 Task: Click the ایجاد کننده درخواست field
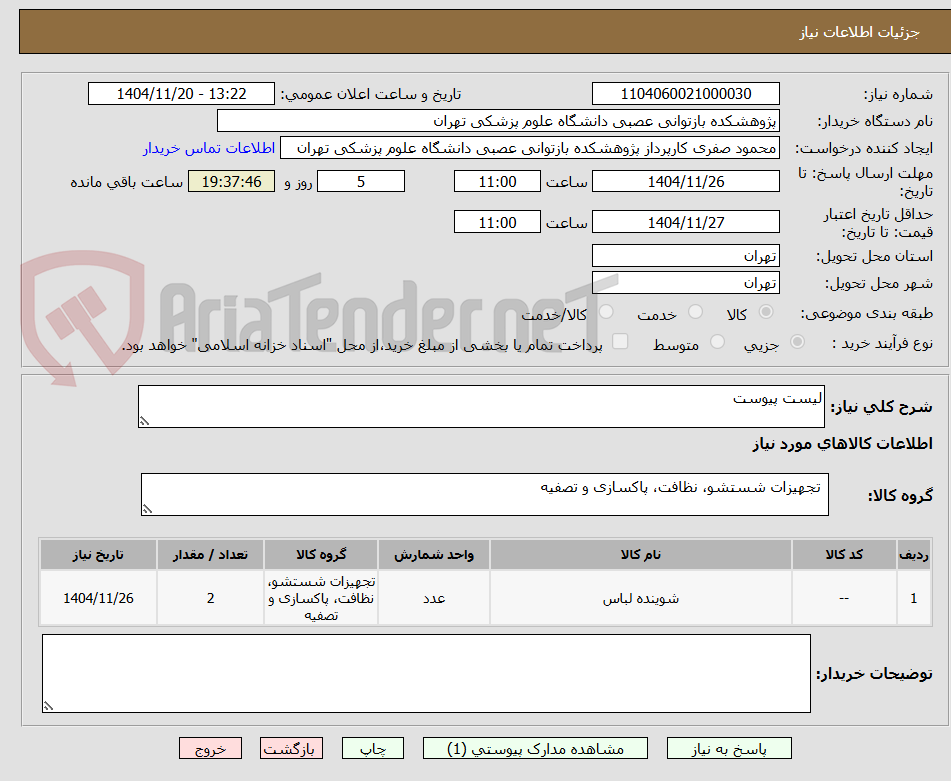pos(529,148)
